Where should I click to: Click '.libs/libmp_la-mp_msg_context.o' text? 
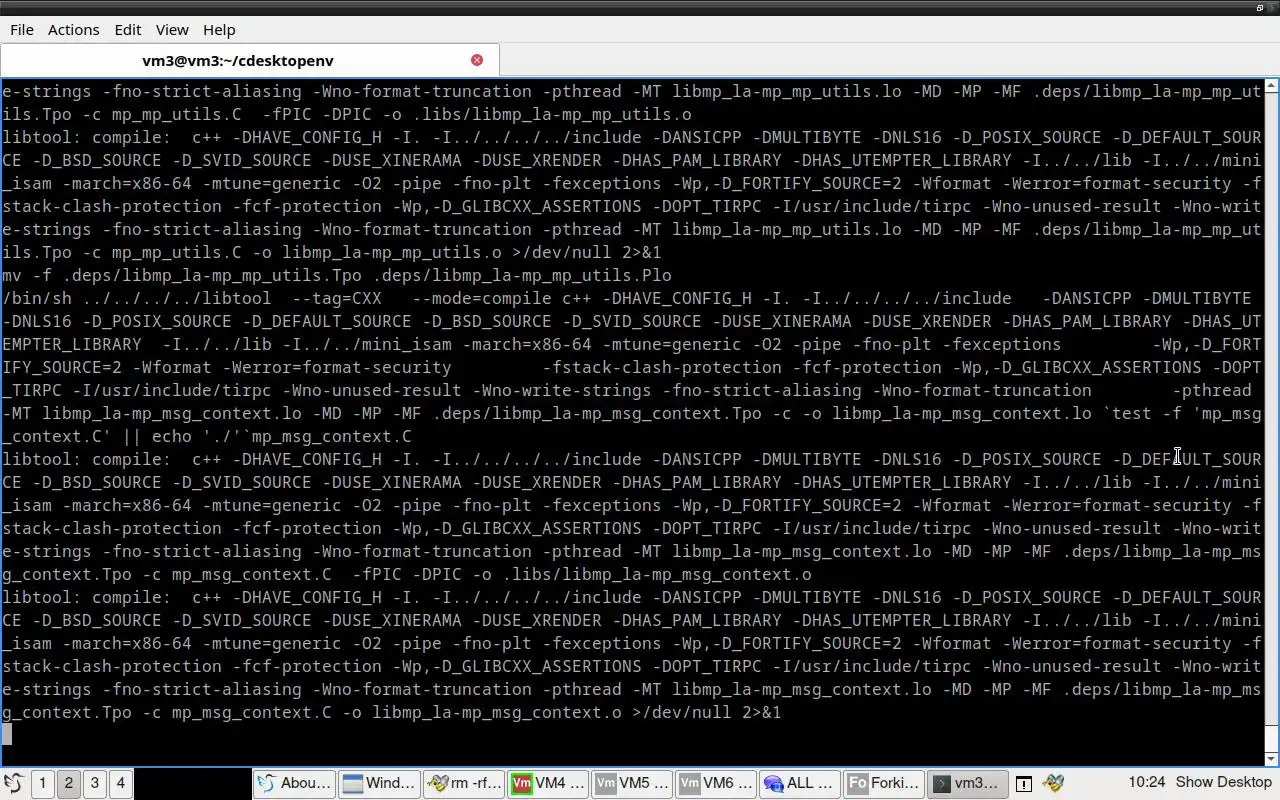[x=657, y=574]
